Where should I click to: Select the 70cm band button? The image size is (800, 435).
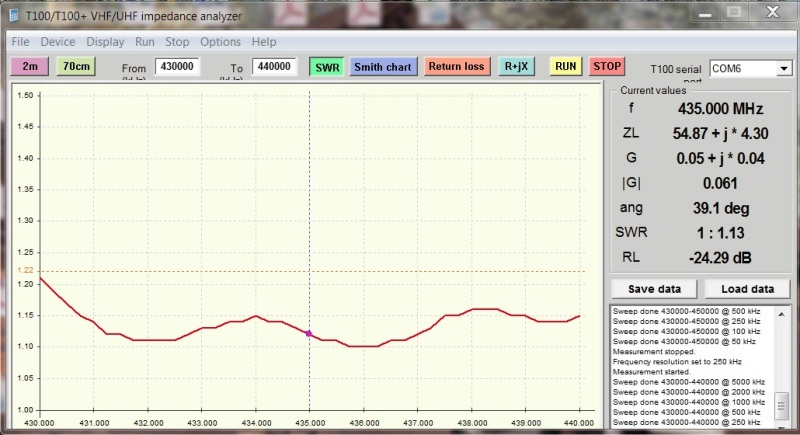coord(76,66)
